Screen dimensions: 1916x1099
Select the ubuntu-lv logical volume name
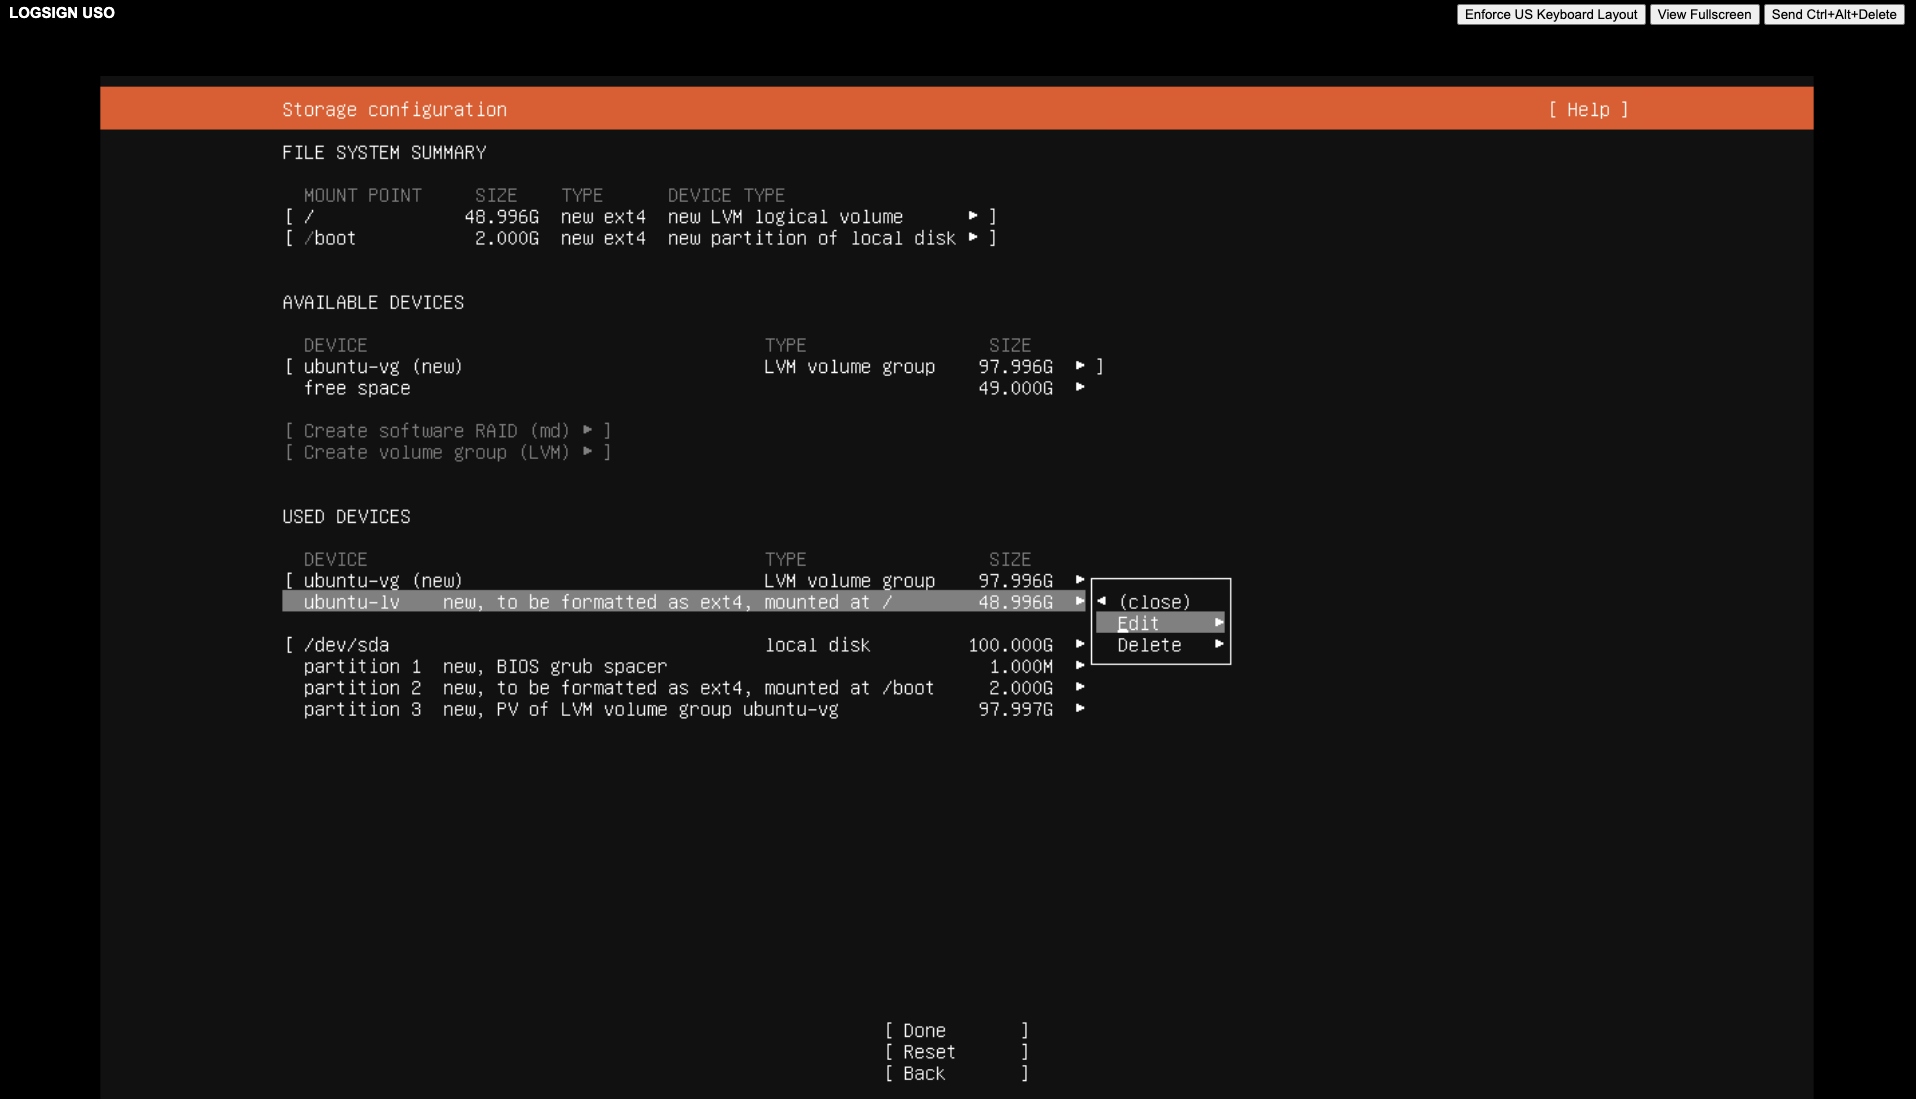coord(351,602)
